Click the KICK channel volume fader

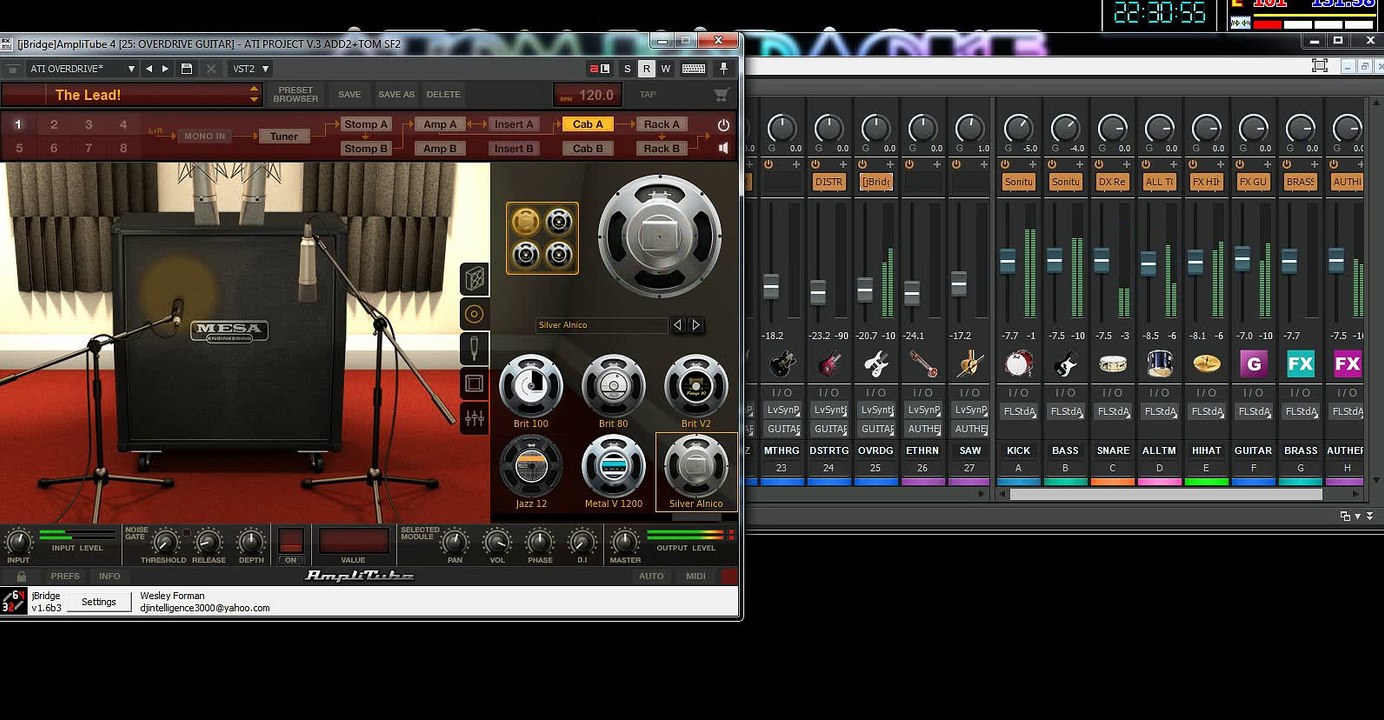[1007, 261]
